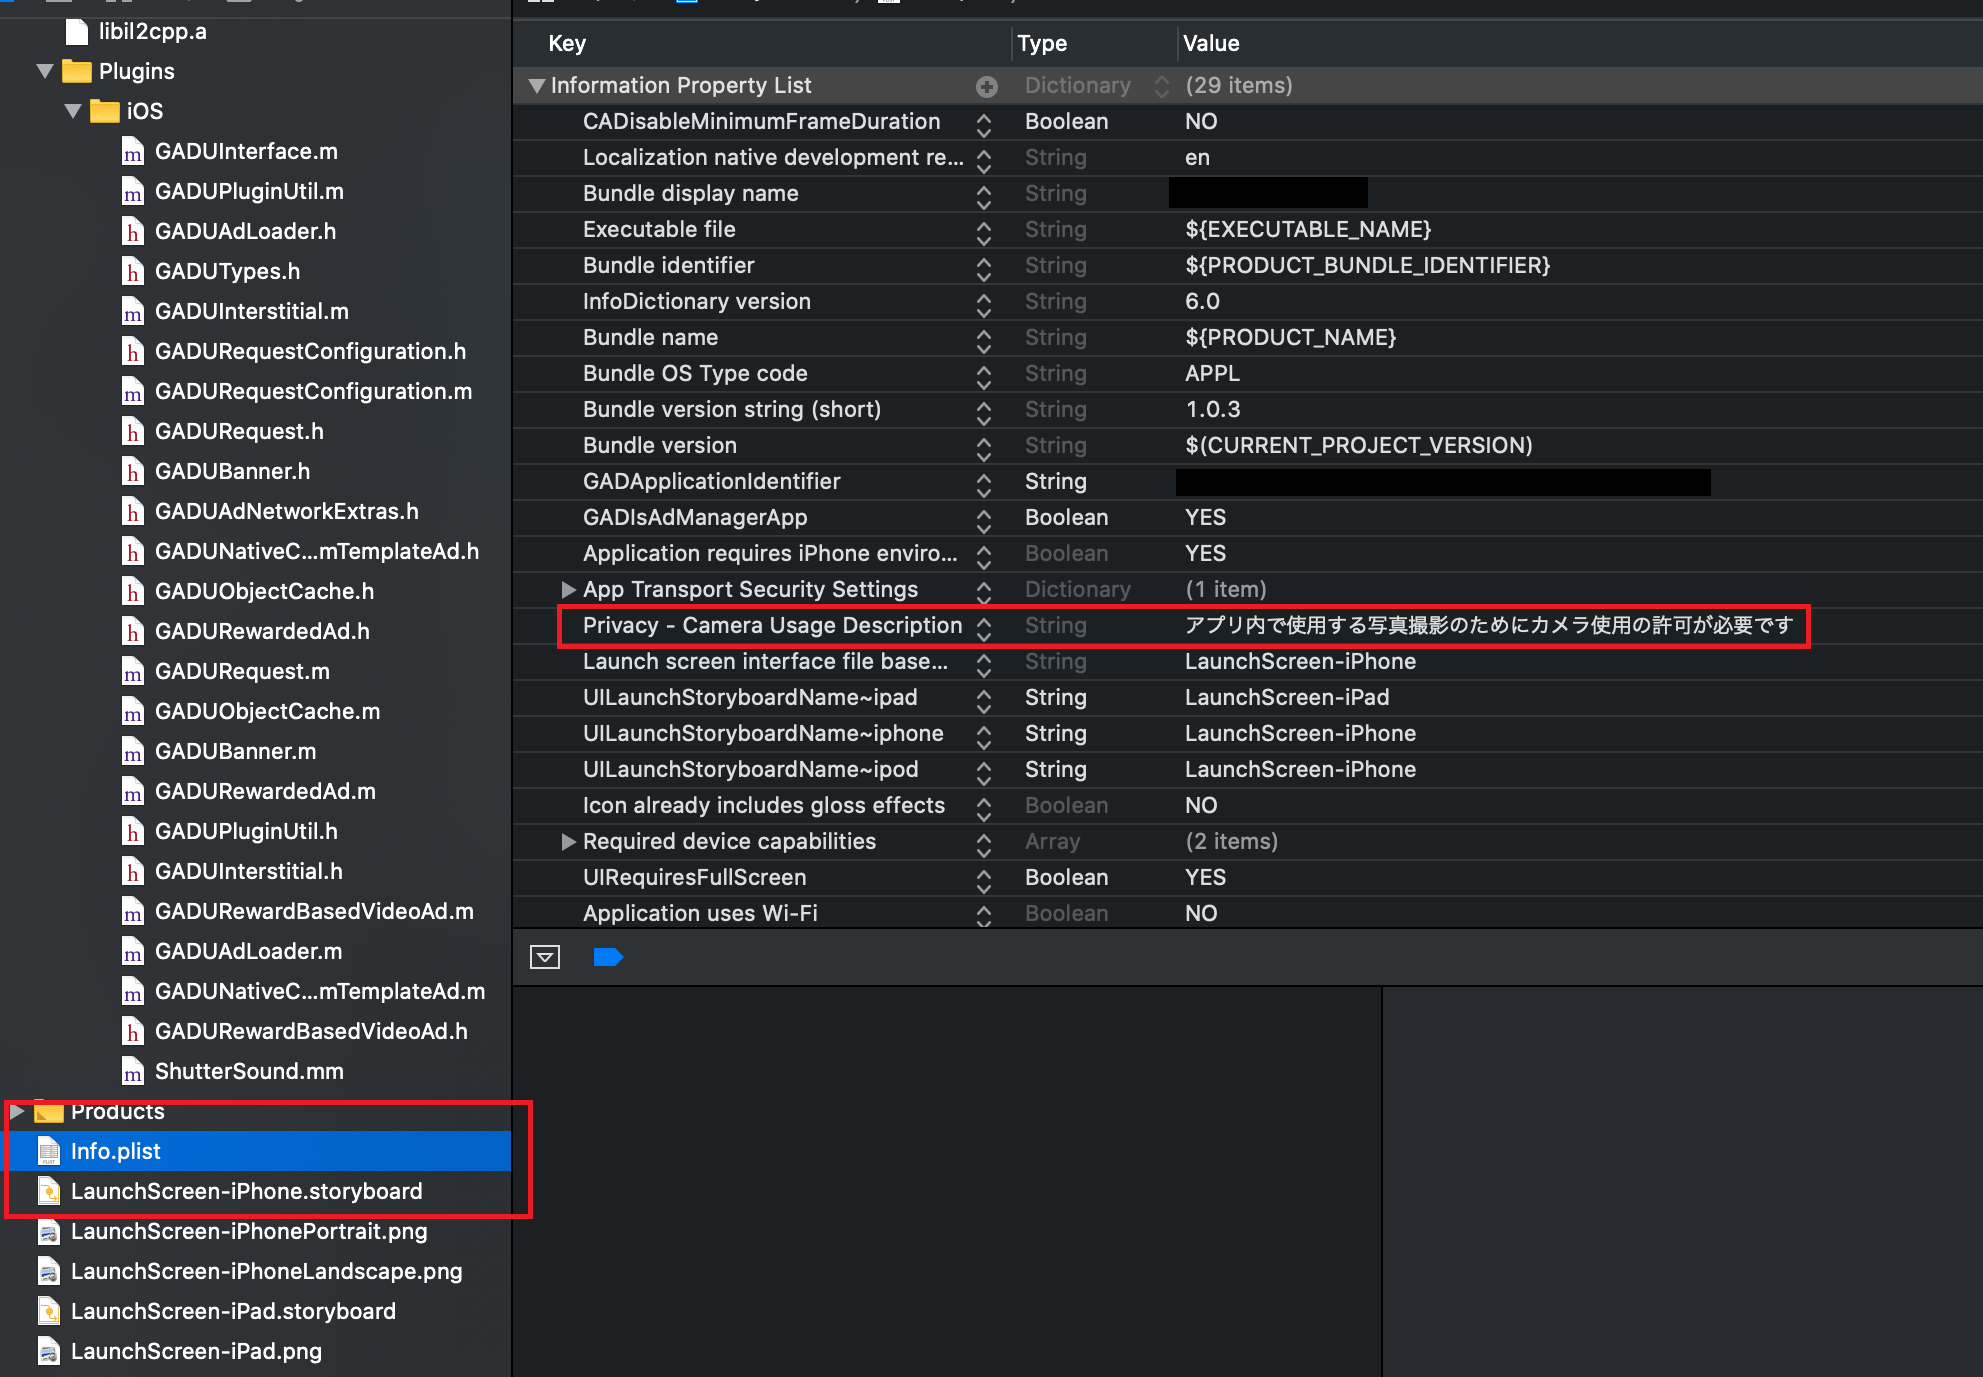Collapse the Plugins folder
This screenshot has height=1377, width=1983.
45,71
